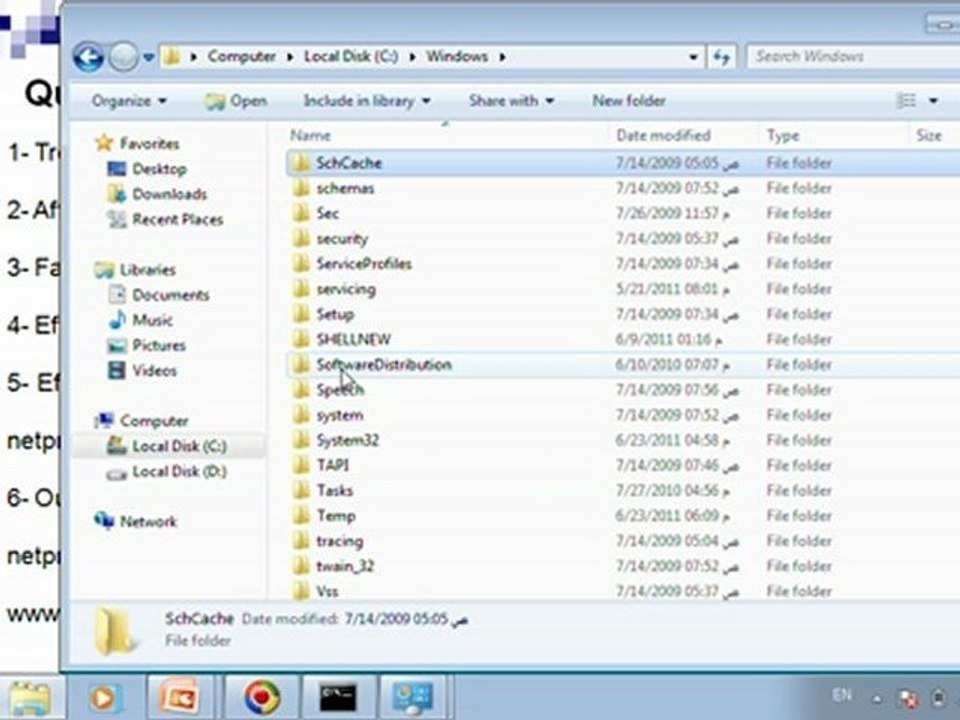Select the Sec folder icon
Image resolution: width=960 pixels, height=720 pixels.
(x=301, y=212)
